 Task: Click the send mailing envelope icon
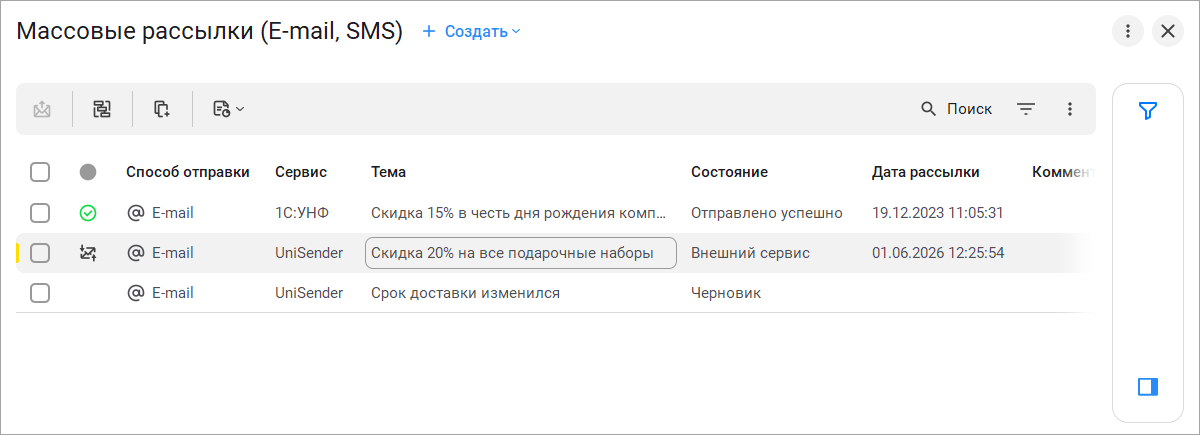pos(42,109)
